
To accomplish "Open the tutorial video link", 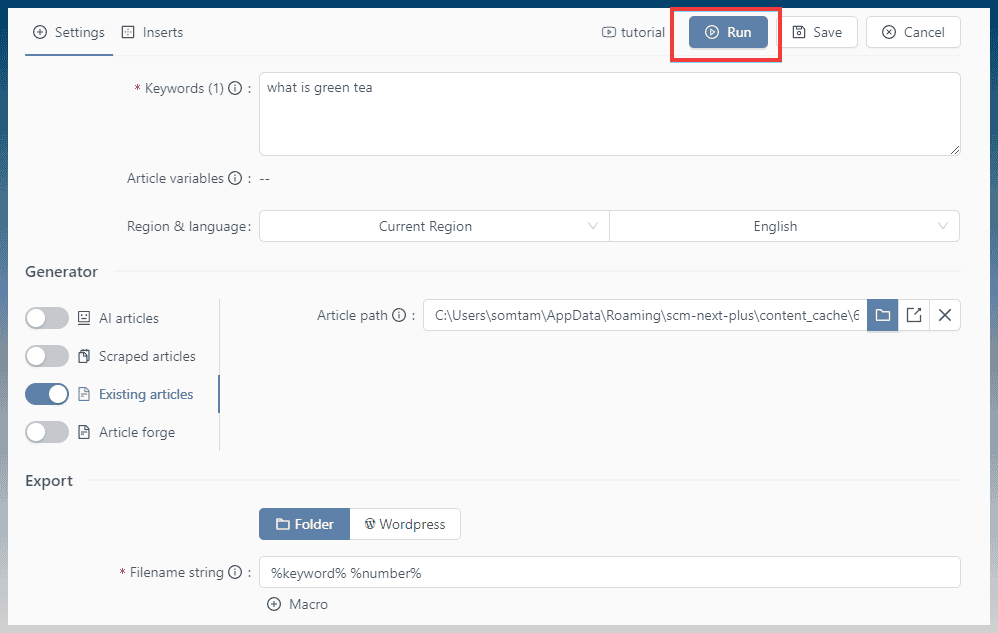I will tap(633, 32).
